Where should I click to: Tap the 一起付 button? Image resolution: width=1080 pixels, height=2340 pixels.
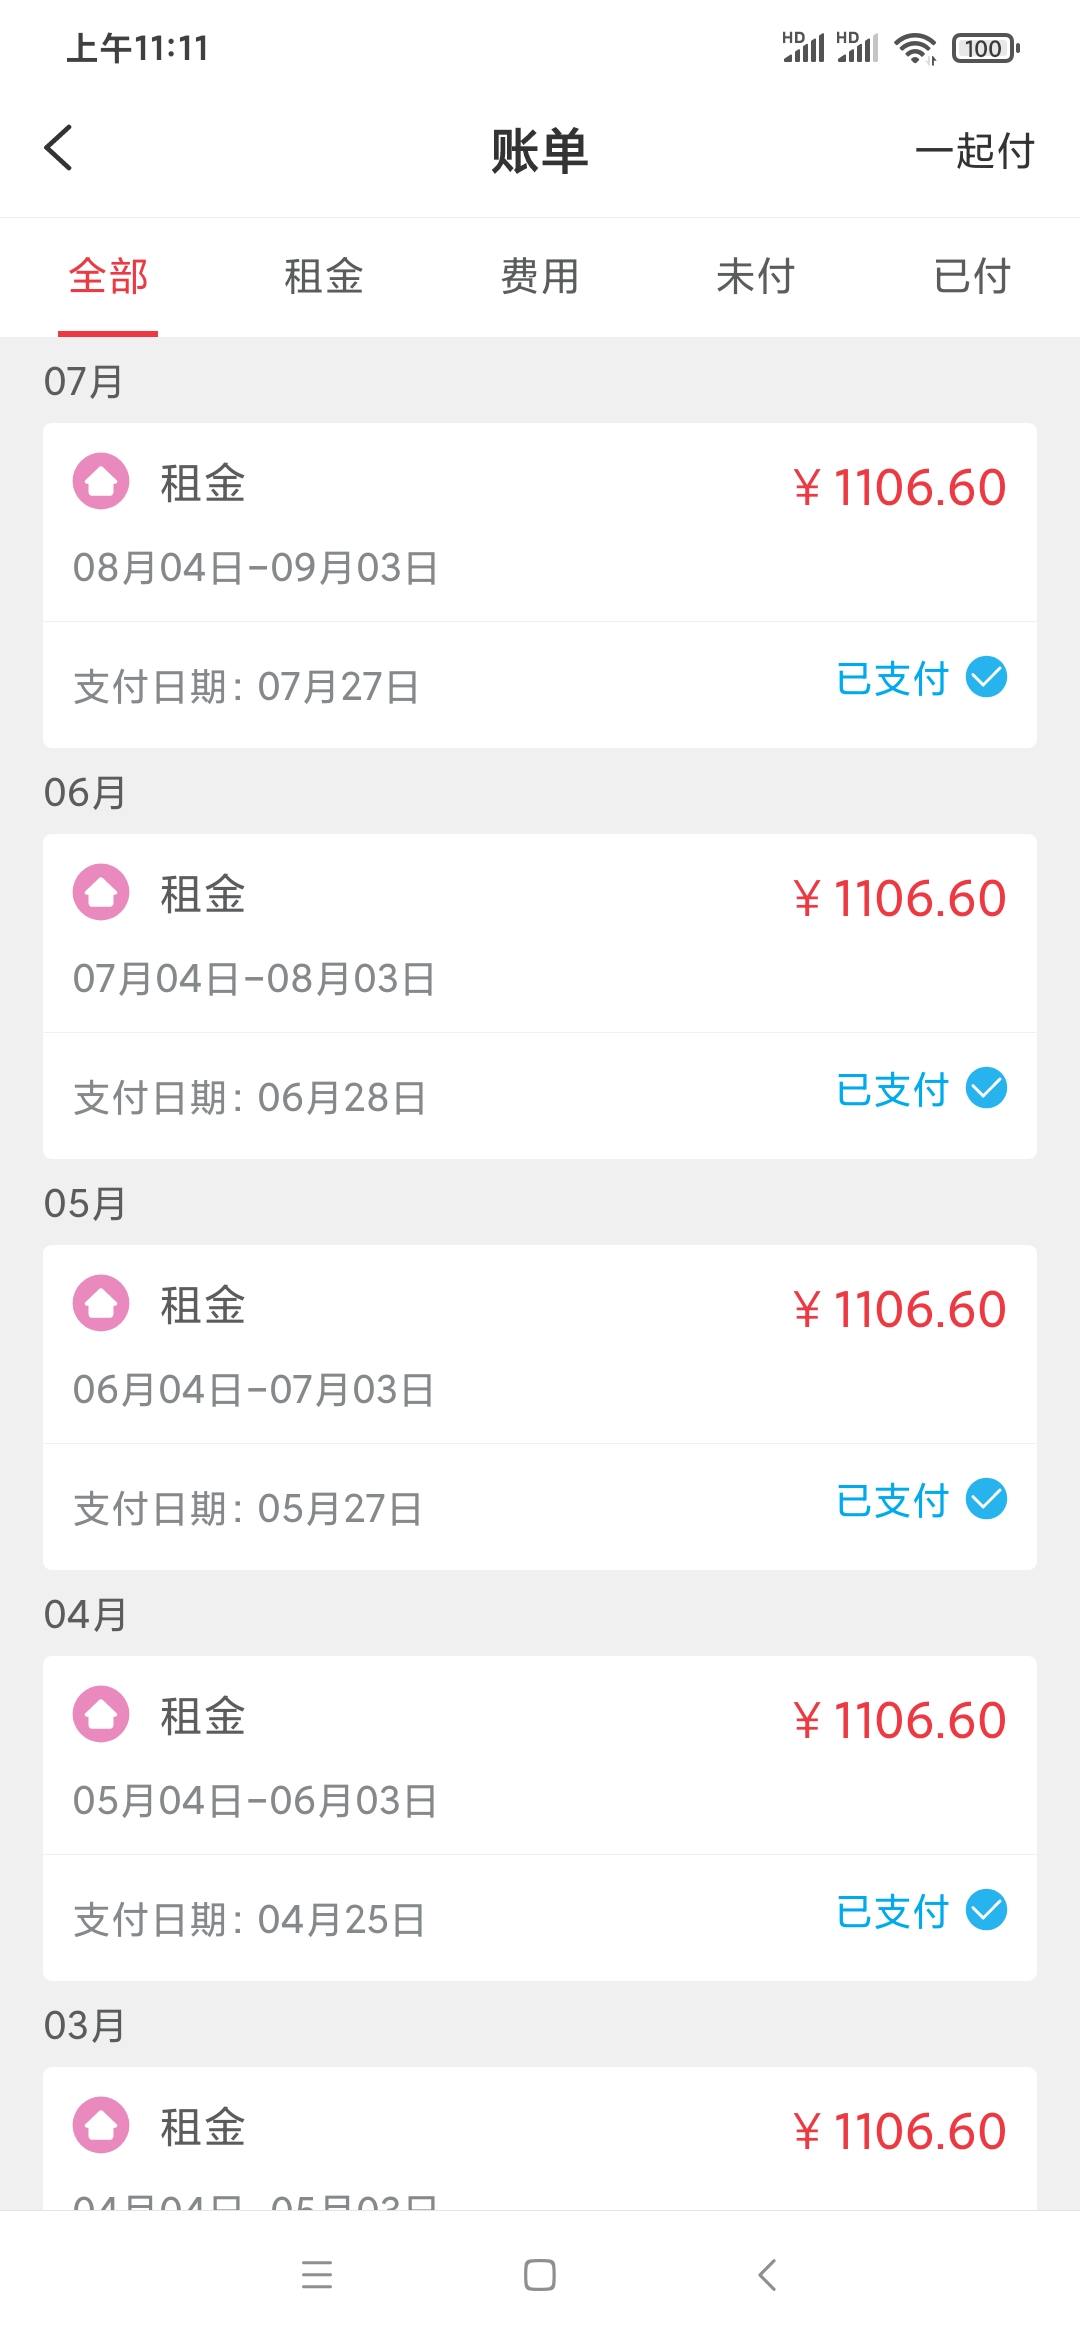pos(974,151)
